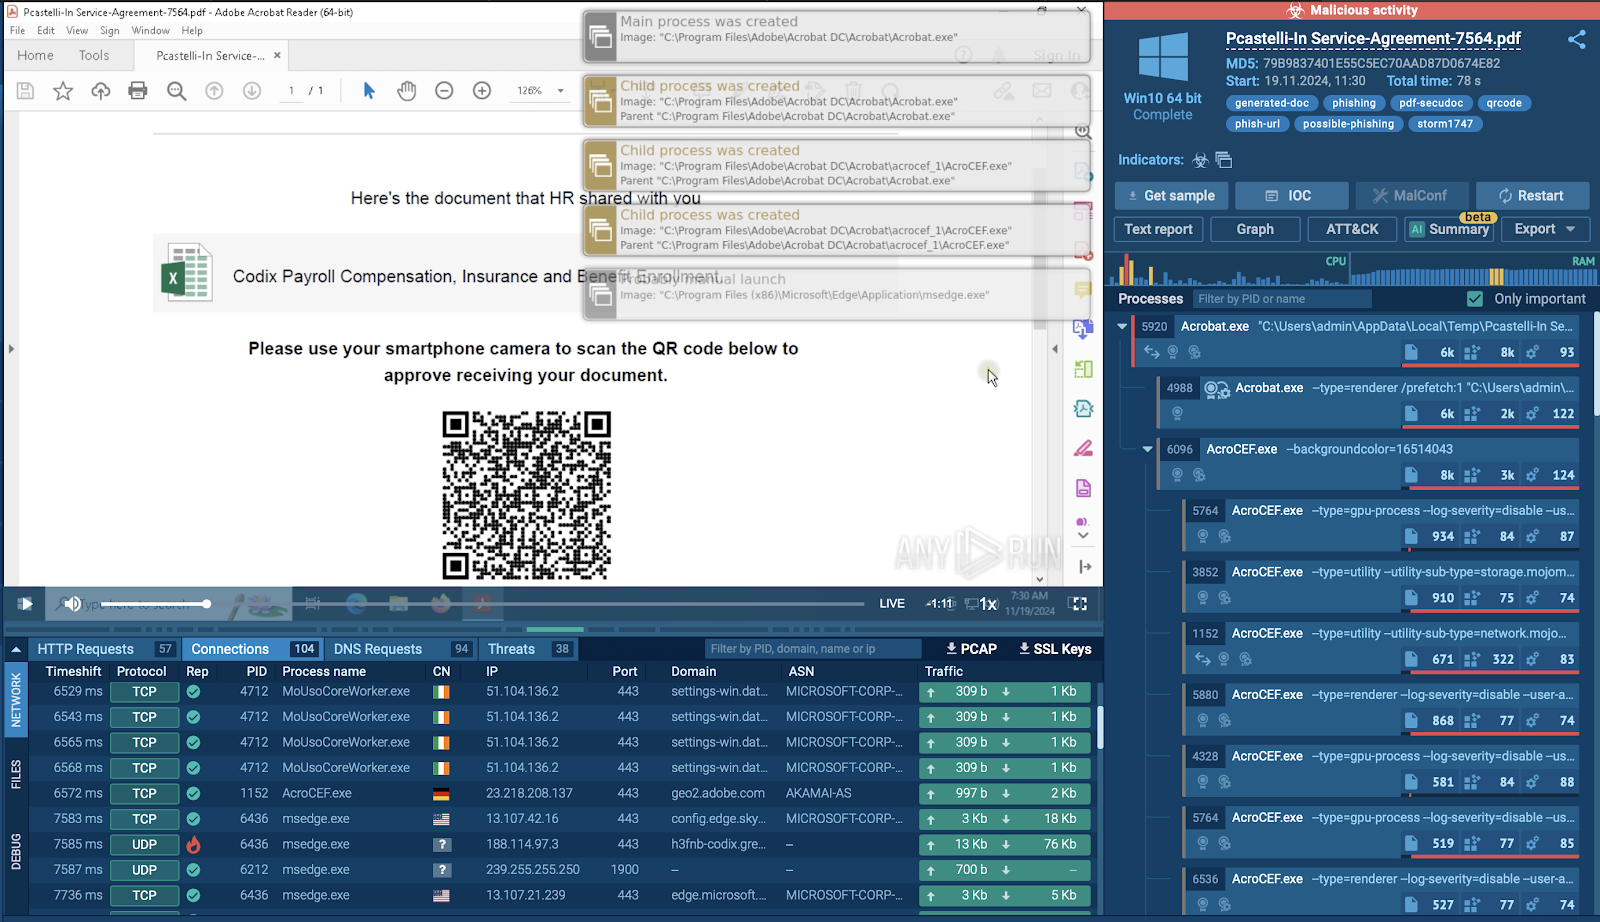Upload the file using the cloud icon

coord(101,91)
